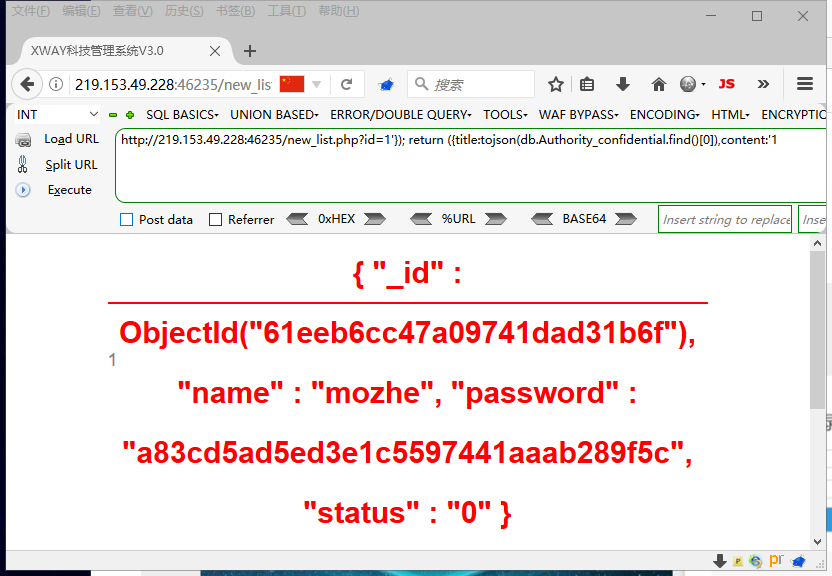The height and width of the screenshot is (576, 832).
Task: Open the 帮助(H) menu
Action: pos(339,11)
